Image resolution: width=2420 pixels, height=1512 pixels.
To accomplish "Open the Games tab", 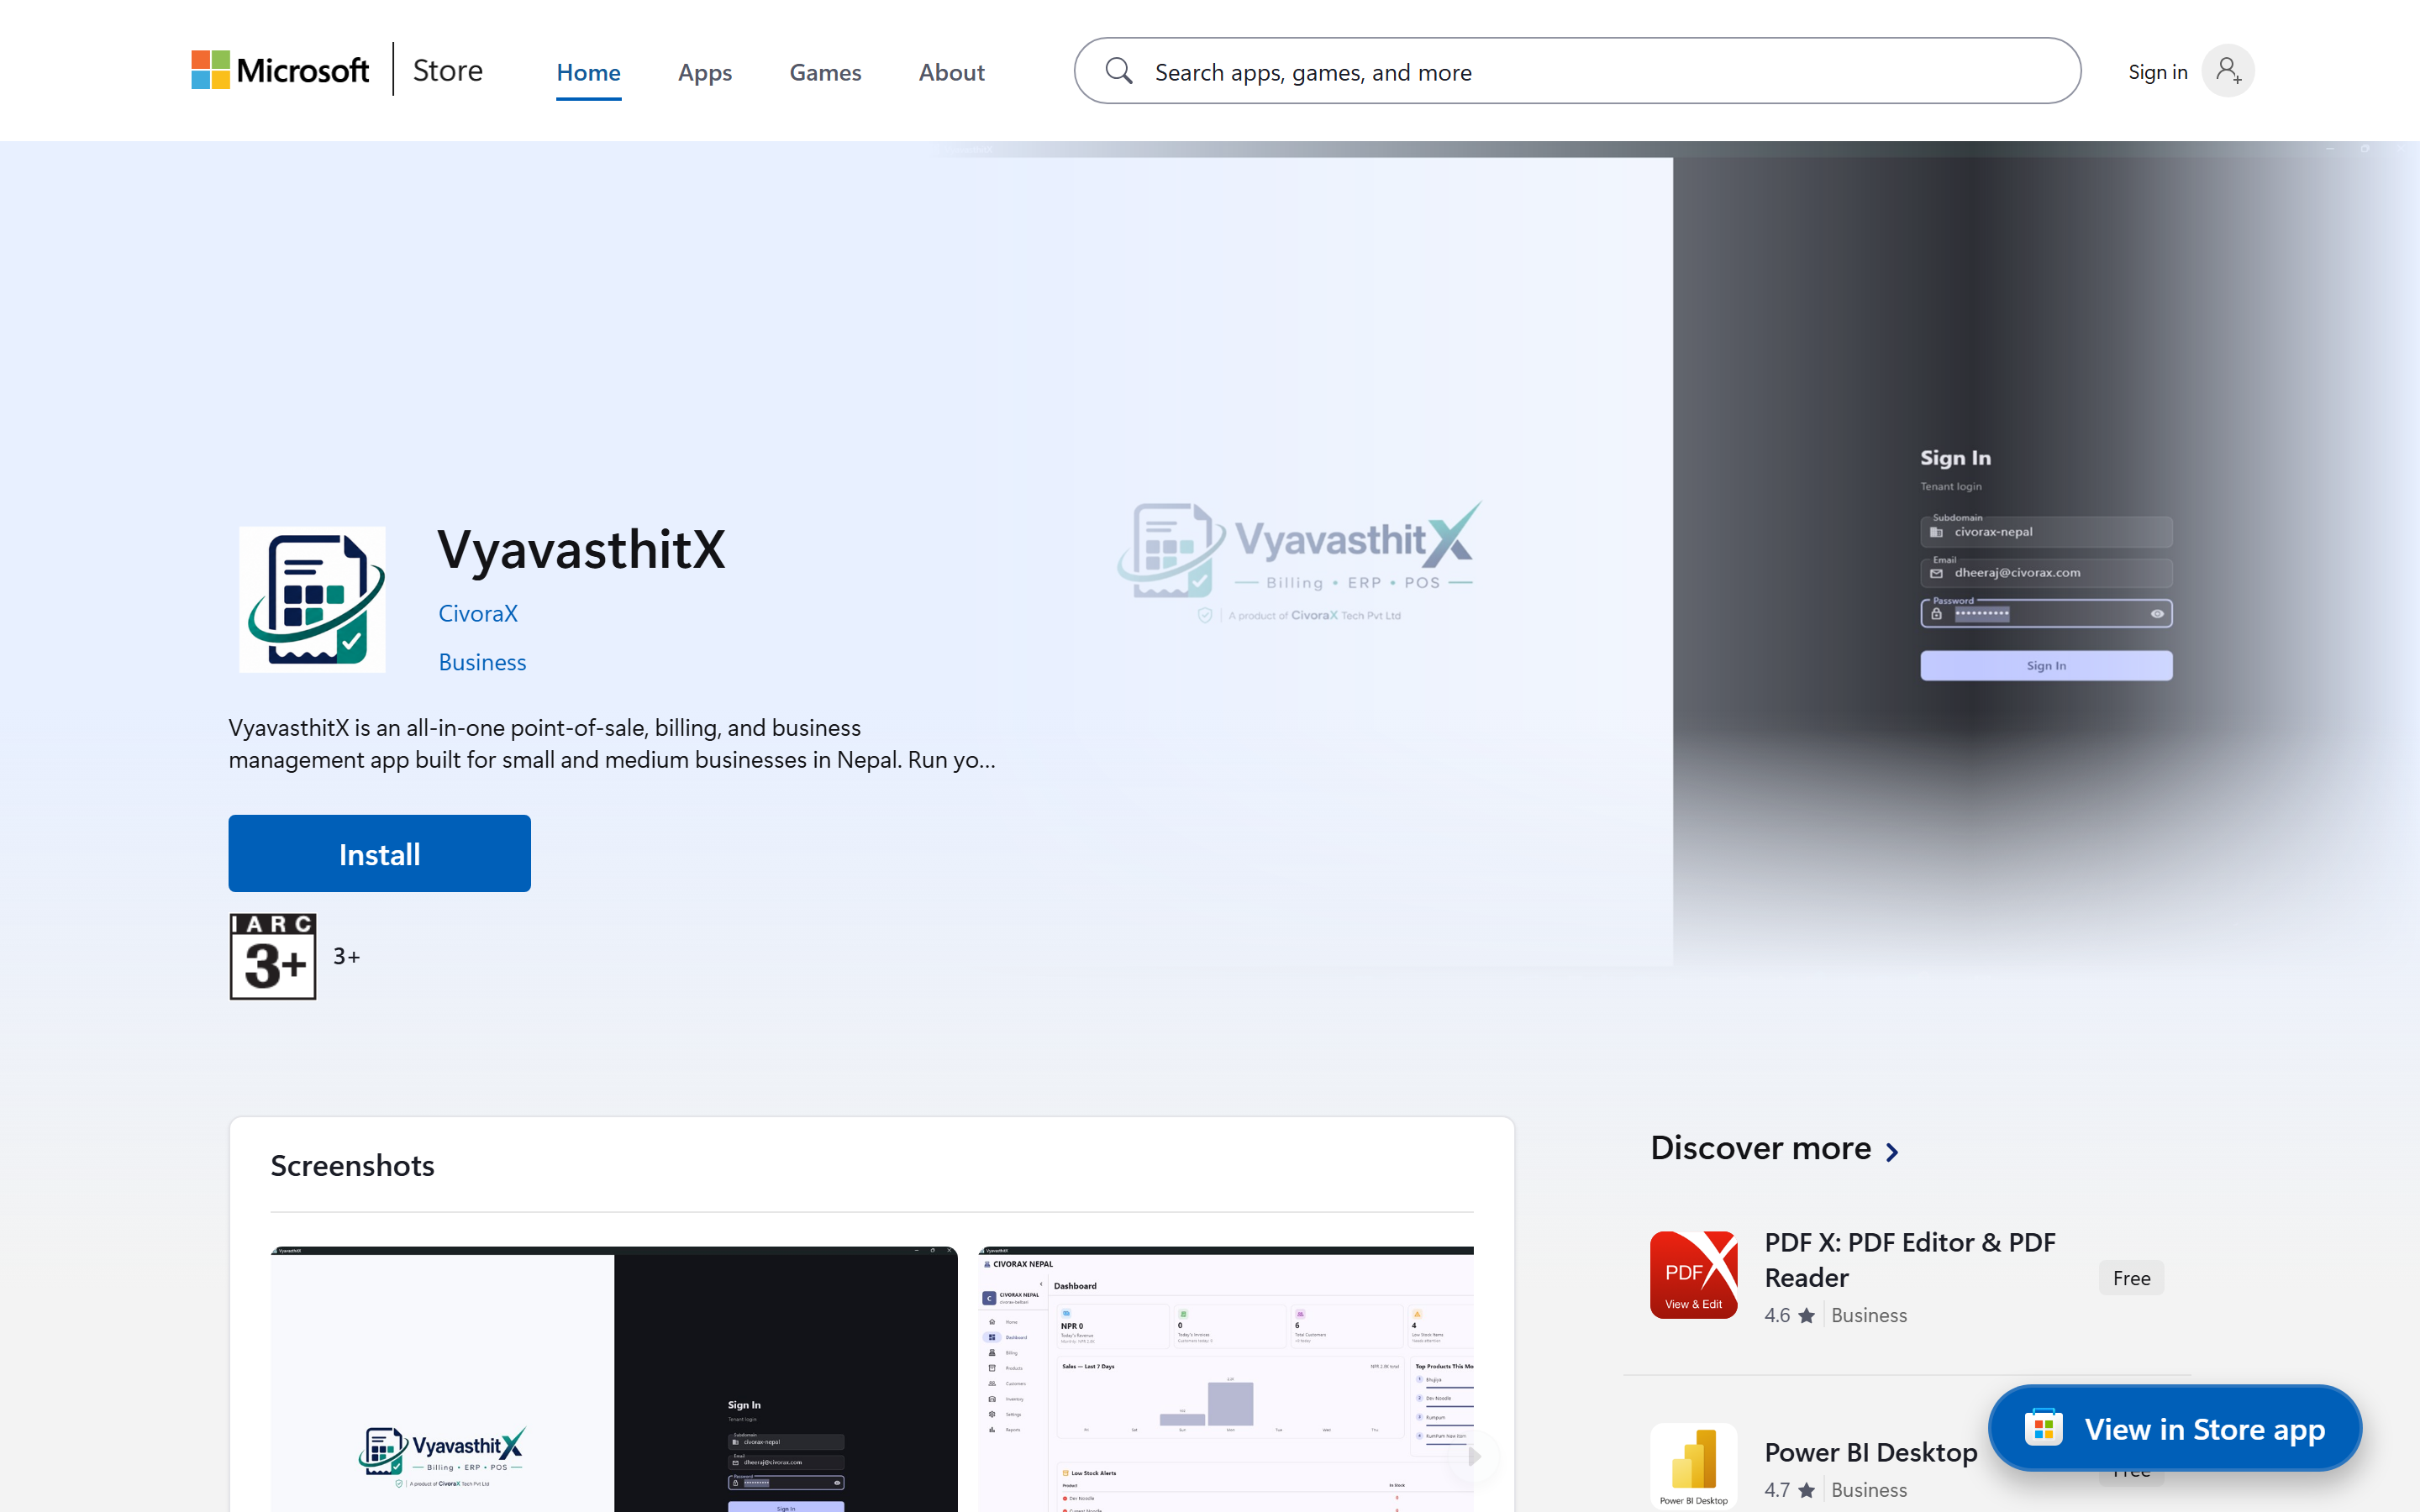I will click(825, 72).
